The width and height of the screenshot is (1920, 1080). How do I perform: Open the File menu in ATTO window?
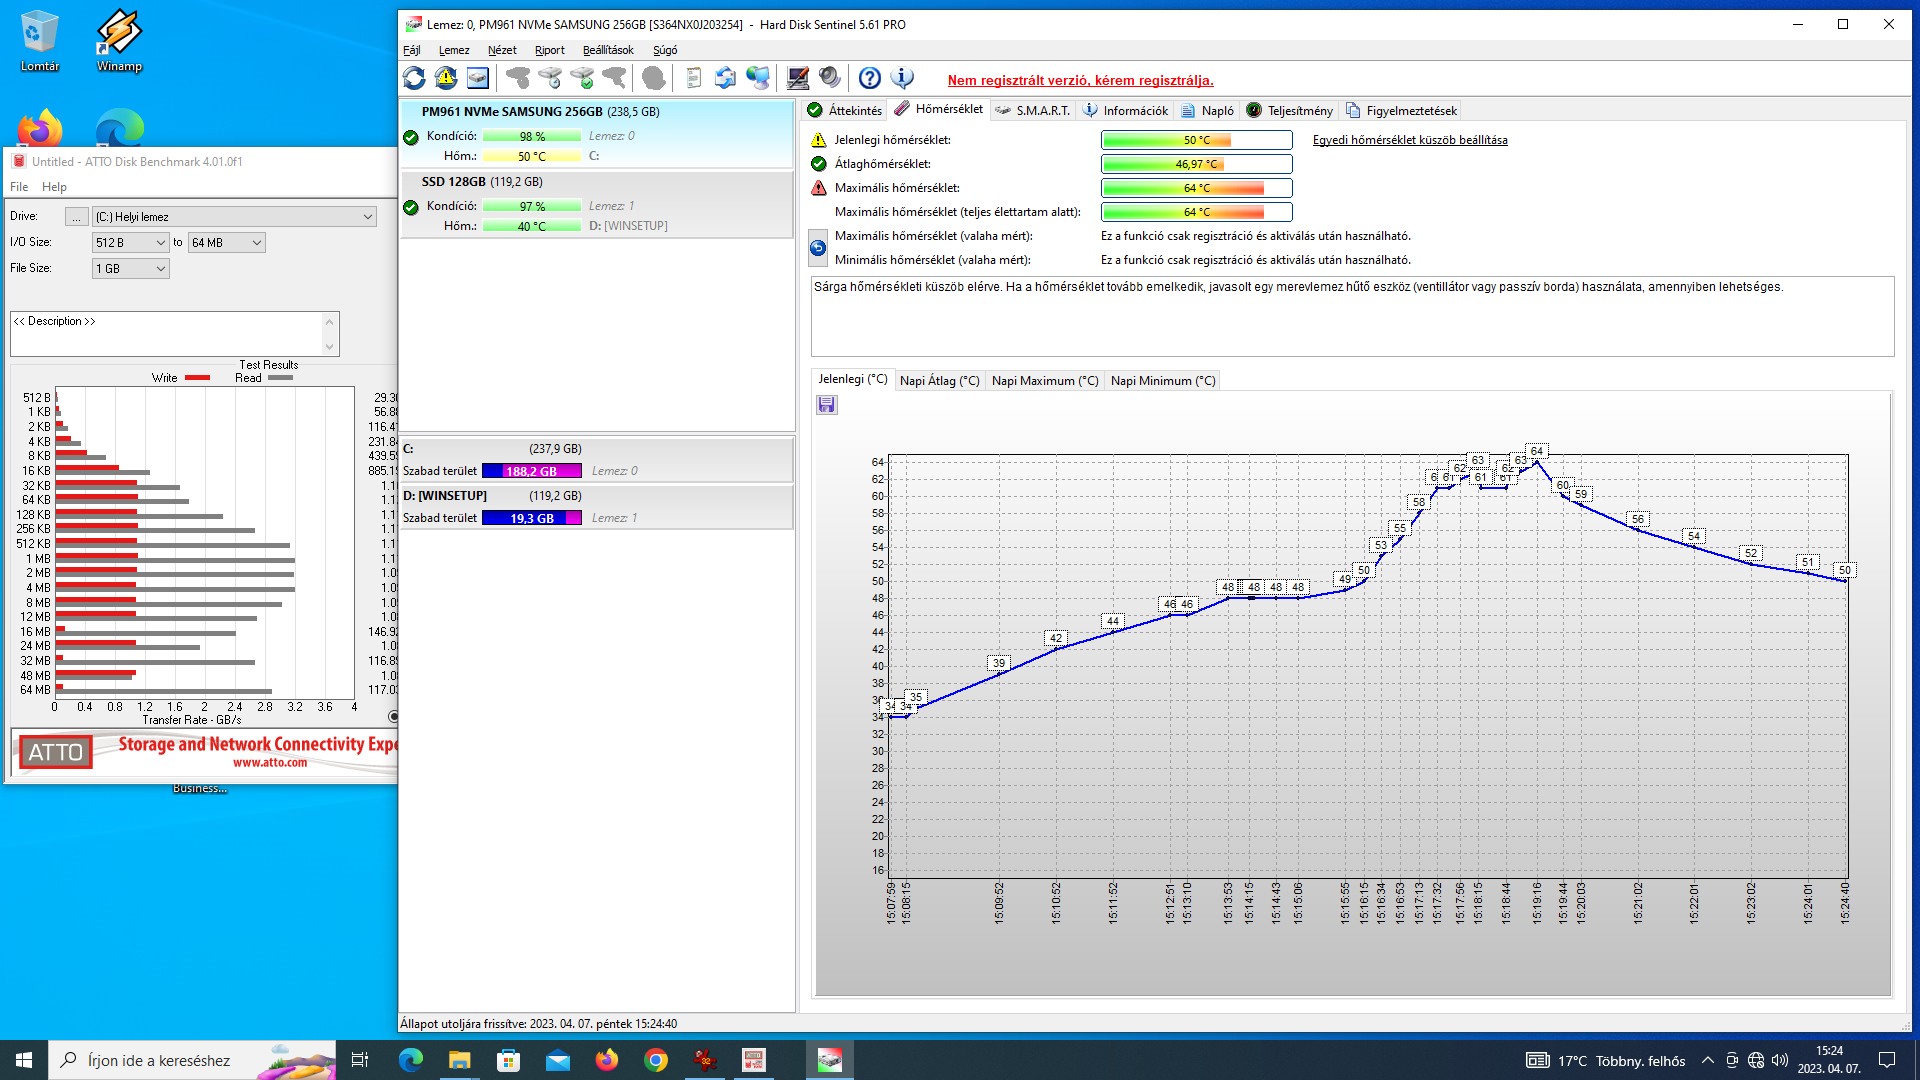[19, 187]
